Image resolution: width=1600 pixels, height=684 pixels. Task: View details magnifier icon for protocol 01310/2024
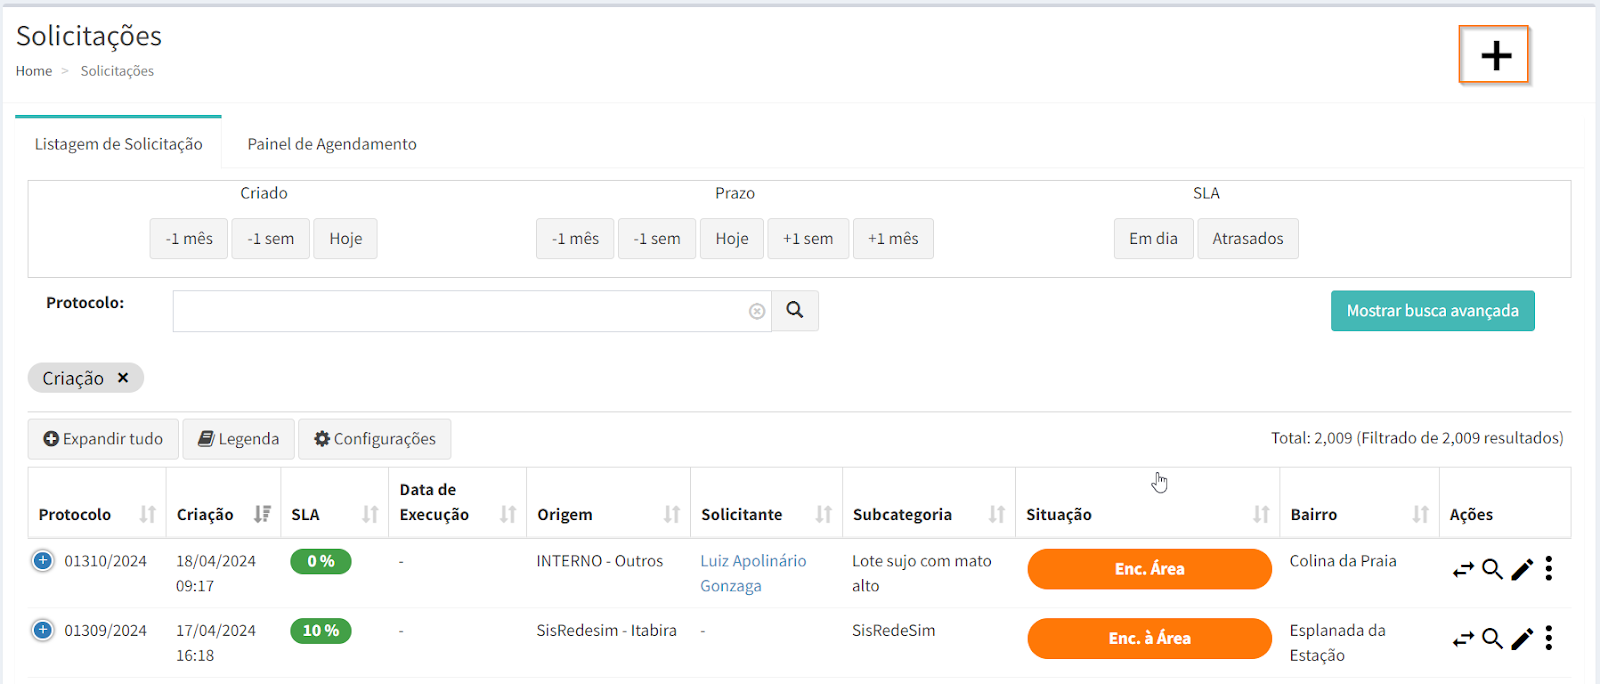[1492, 569]
